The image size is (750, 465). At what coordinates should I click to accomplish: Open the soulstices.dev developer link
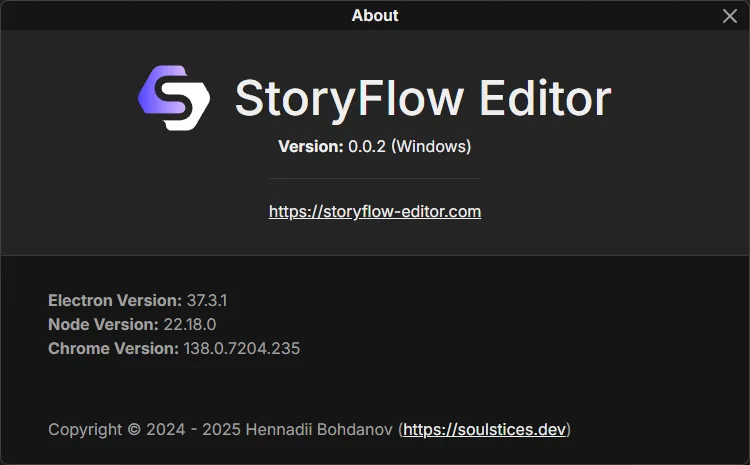point(485,429)
